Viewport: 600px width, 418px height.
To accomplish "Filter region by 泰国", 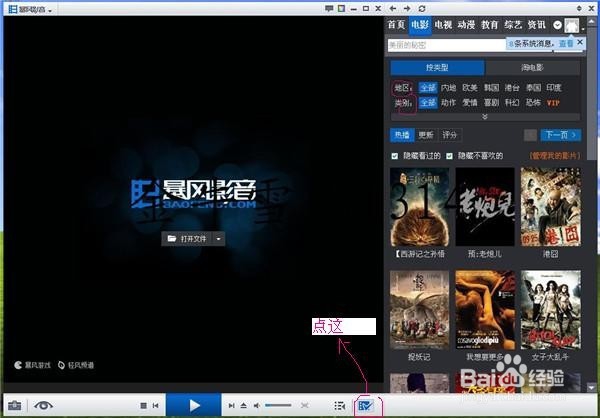I will click(x=533, y=88).
